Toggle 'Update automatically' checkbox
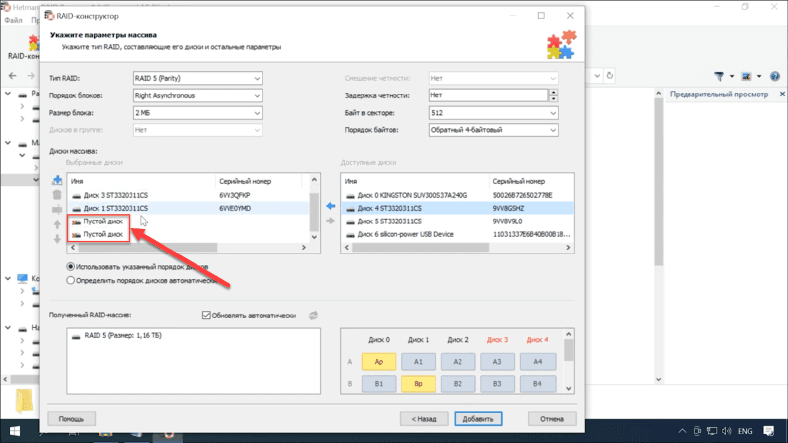 206,315
